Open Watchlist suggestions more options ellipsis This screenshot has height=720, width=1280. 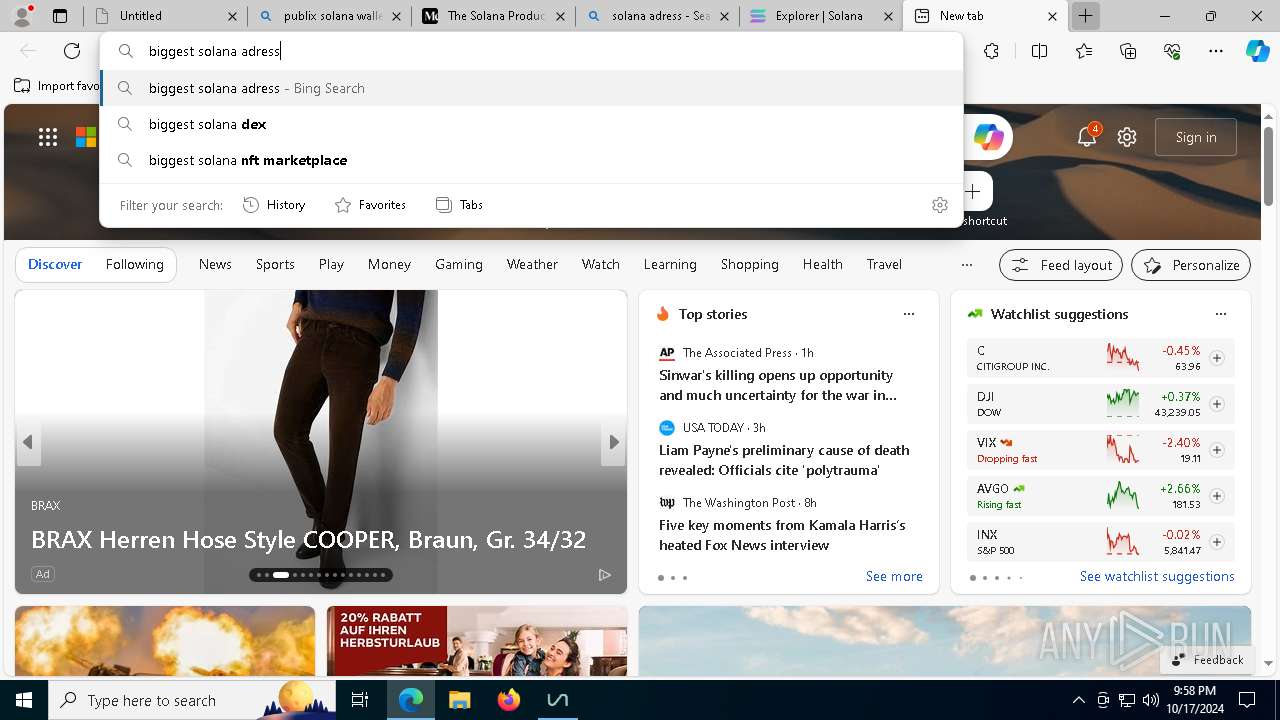pyautogui.click(x=1221, y=314)
